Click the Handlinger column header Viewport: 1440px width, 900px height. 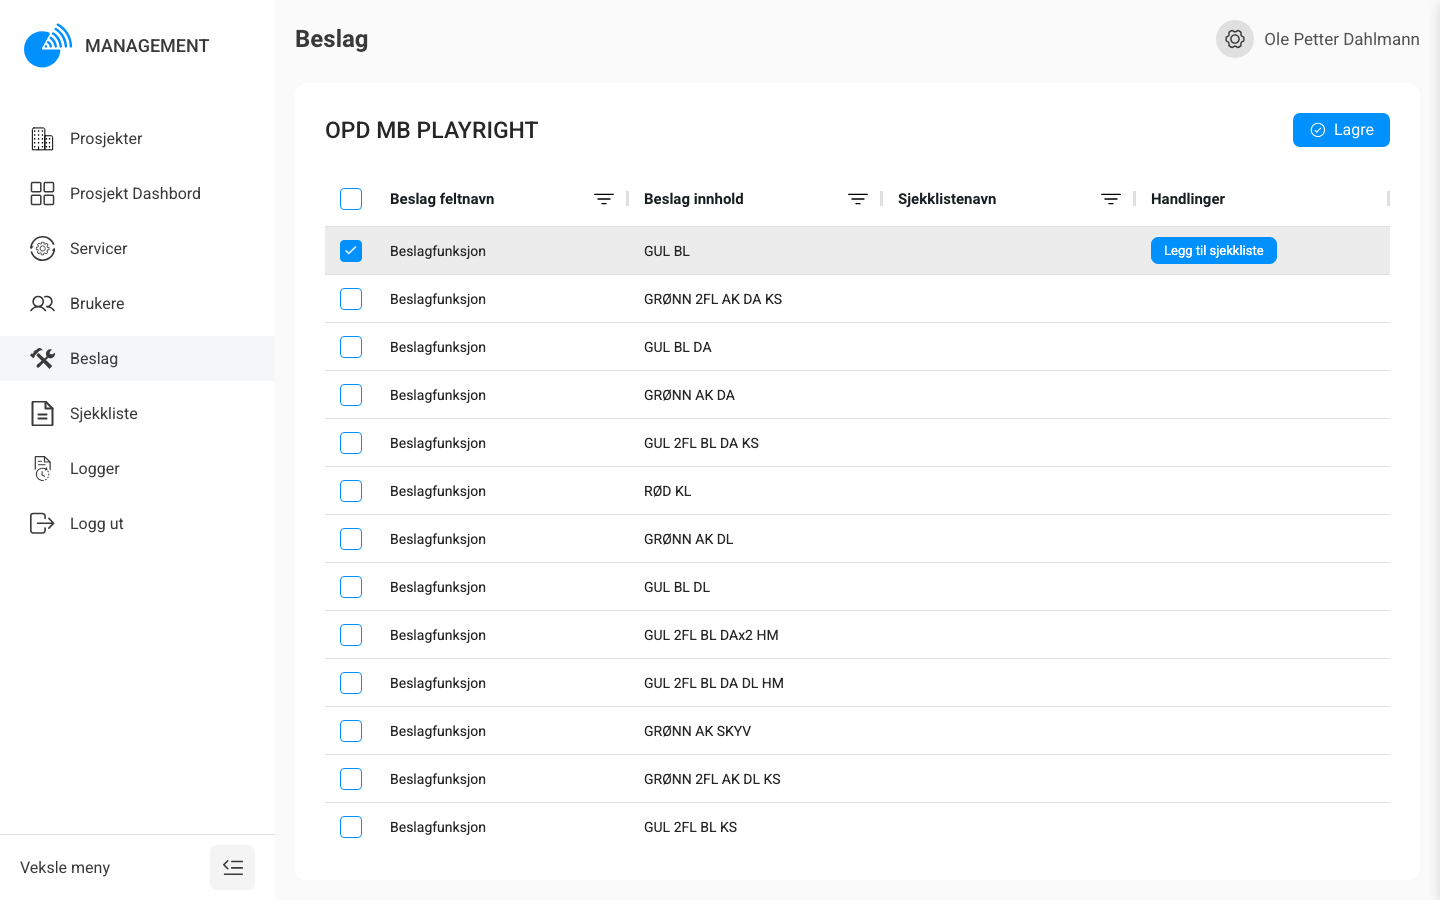pyautogui.click(x=1188, y=199)
